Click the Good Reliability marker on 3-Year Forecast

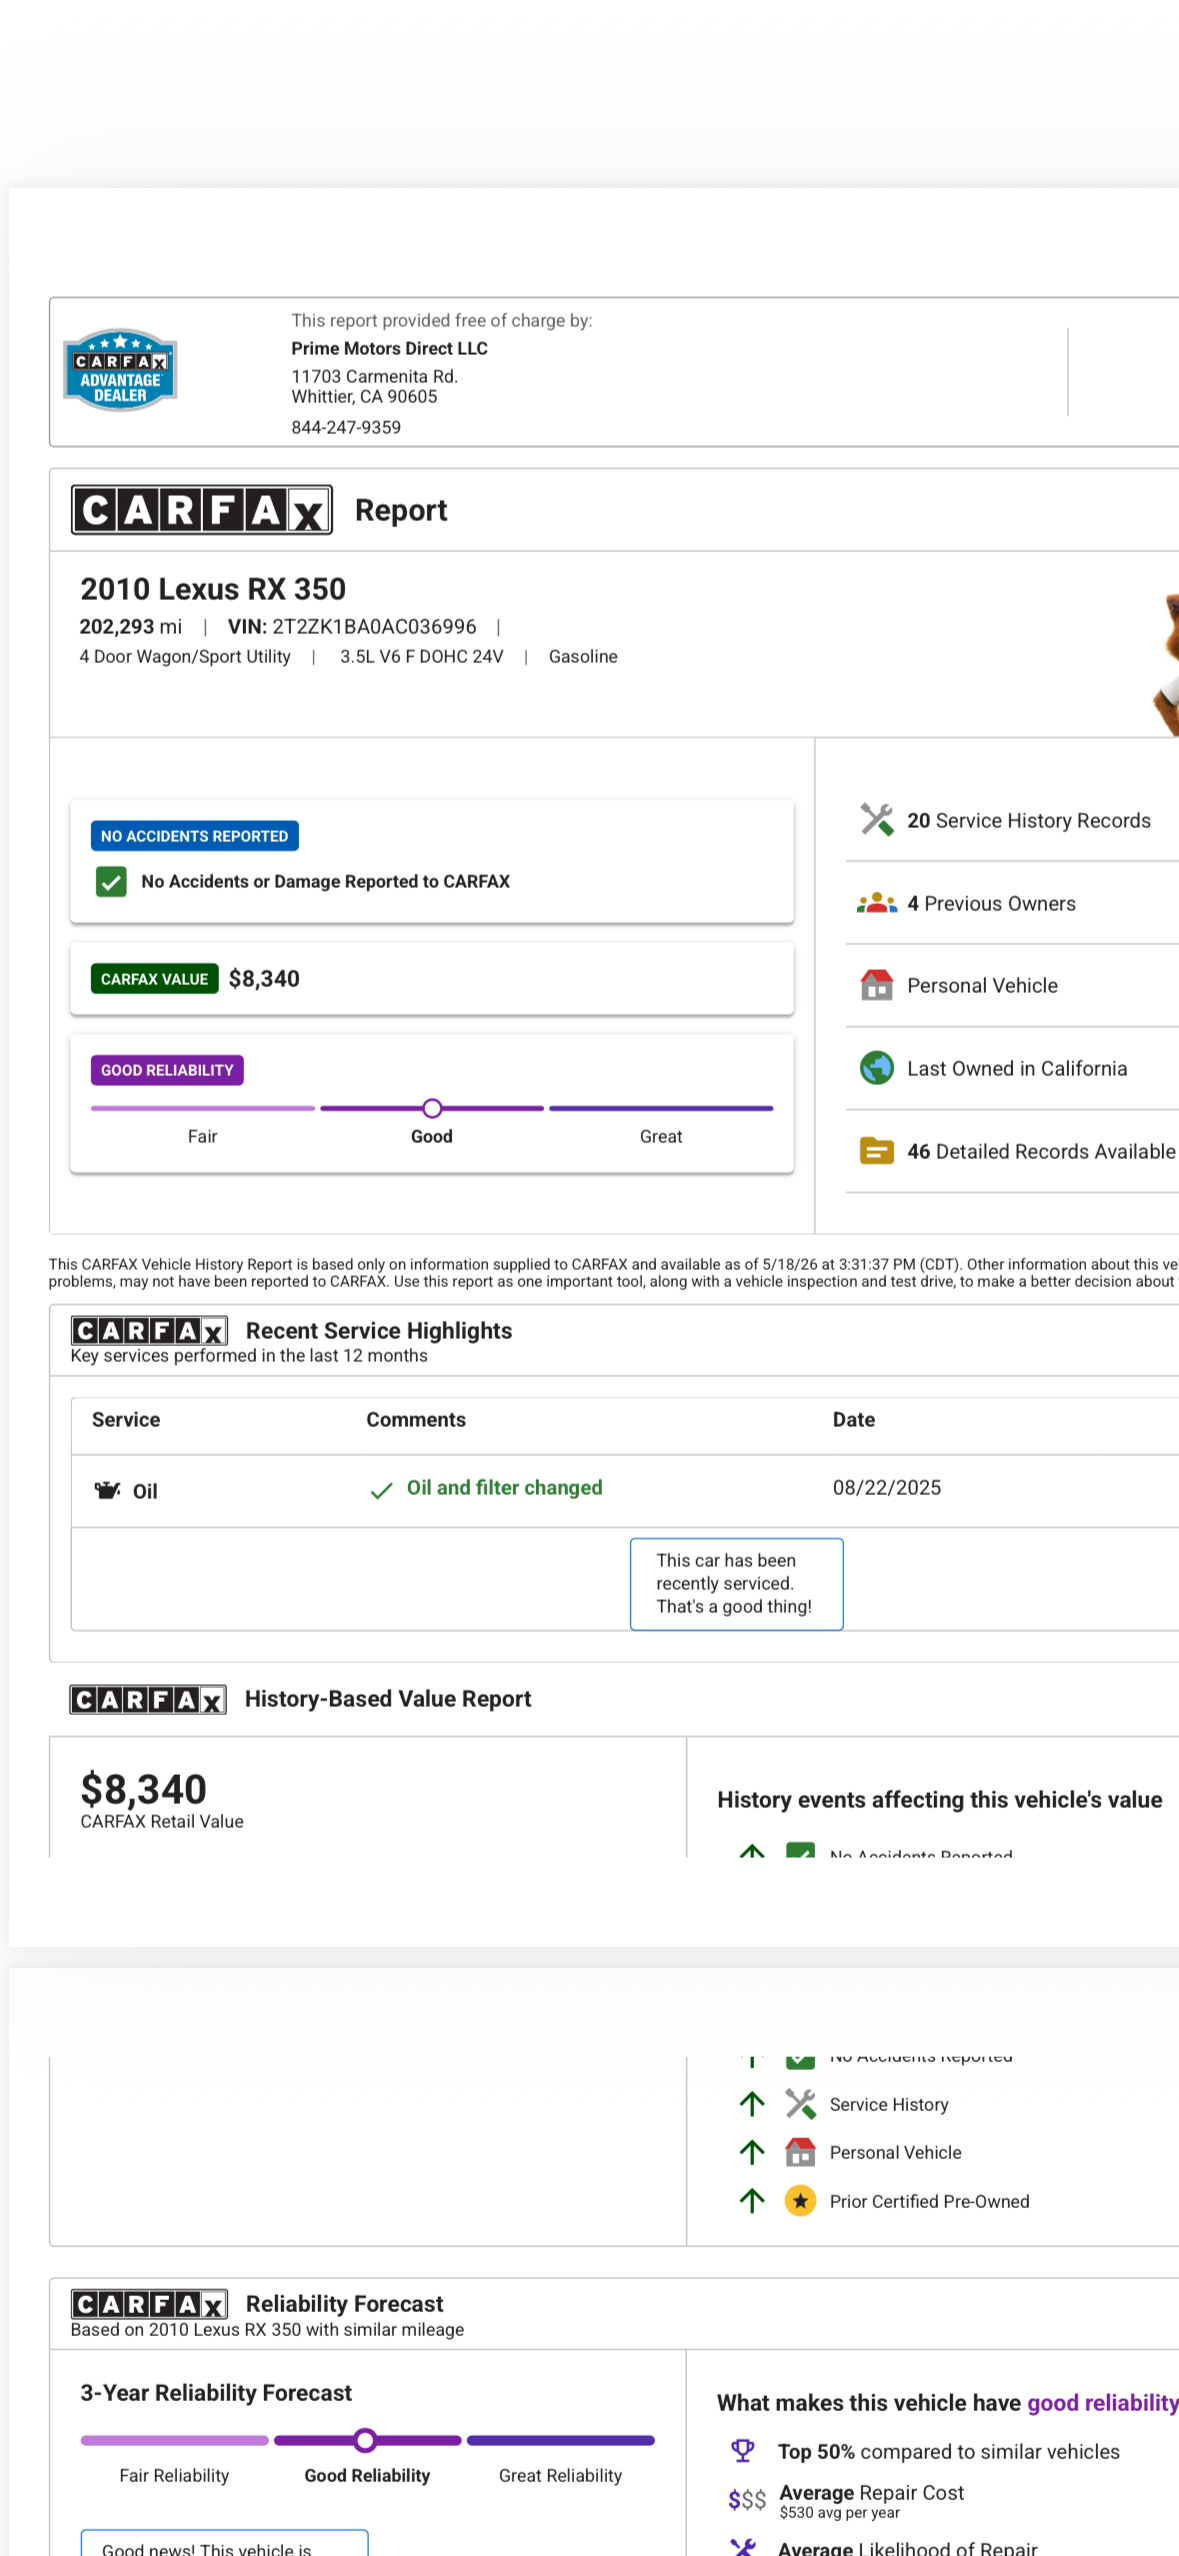point(366,2440)
